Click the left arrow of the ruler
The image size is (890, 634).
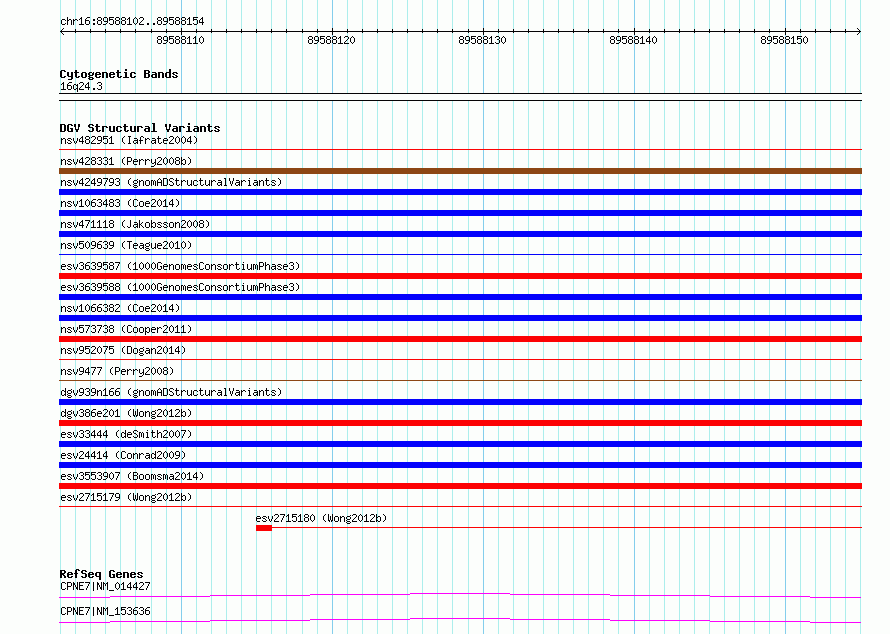(62, 31)
